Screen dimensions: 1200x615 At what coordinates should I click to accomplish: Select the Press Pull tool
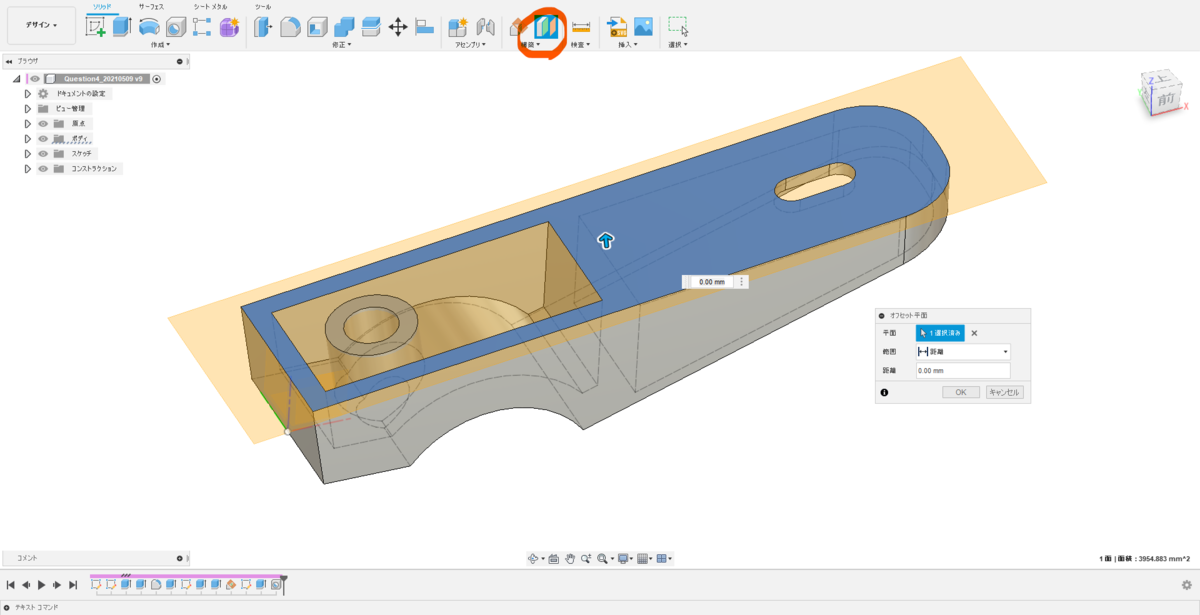tap(263, 27)
